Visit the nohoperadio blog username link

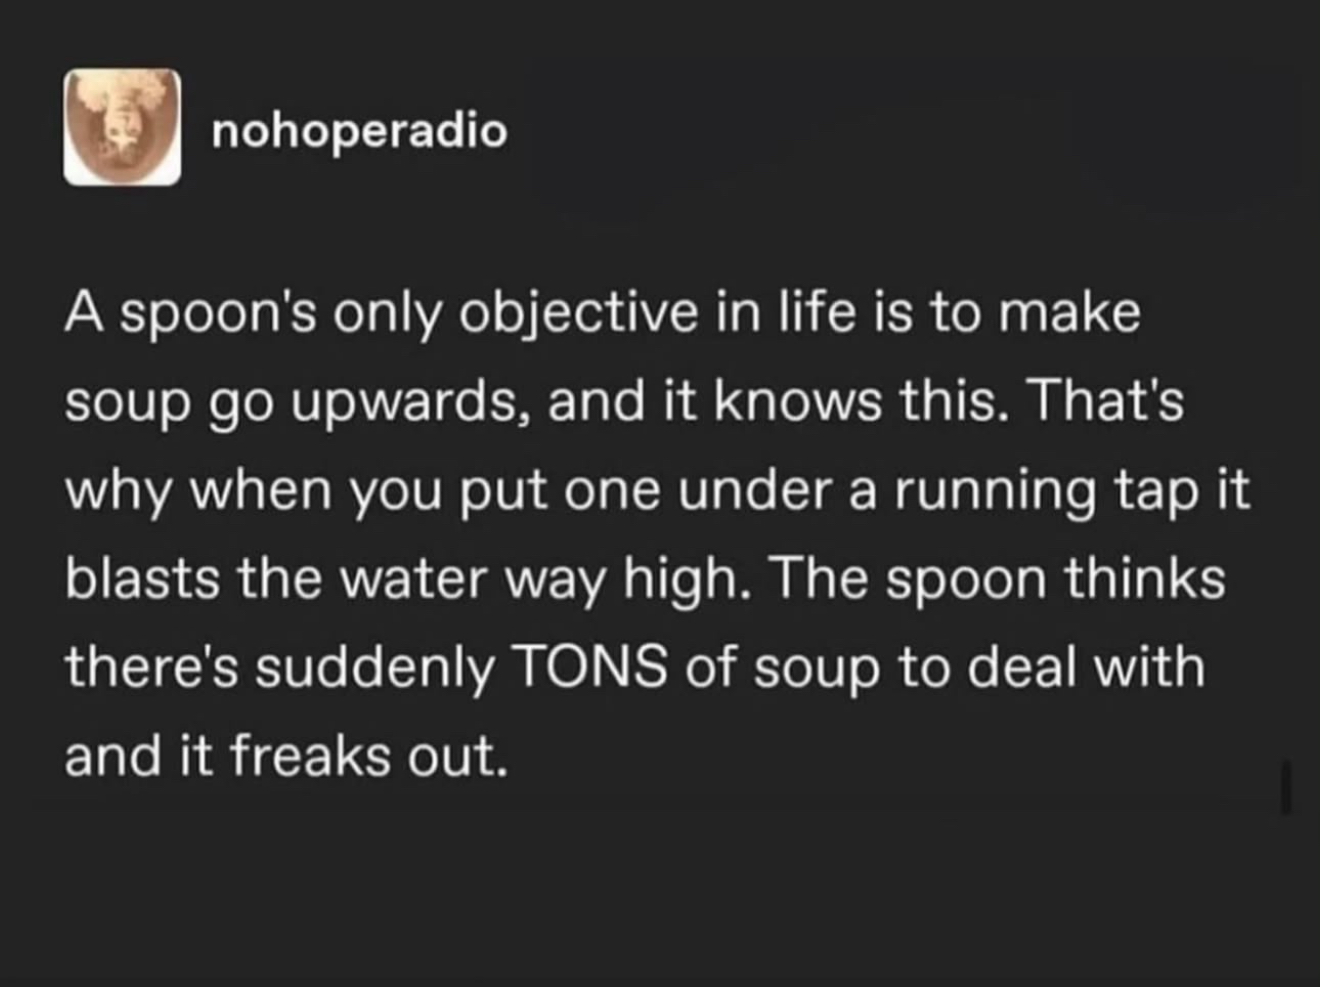click(x=360, y=131)
